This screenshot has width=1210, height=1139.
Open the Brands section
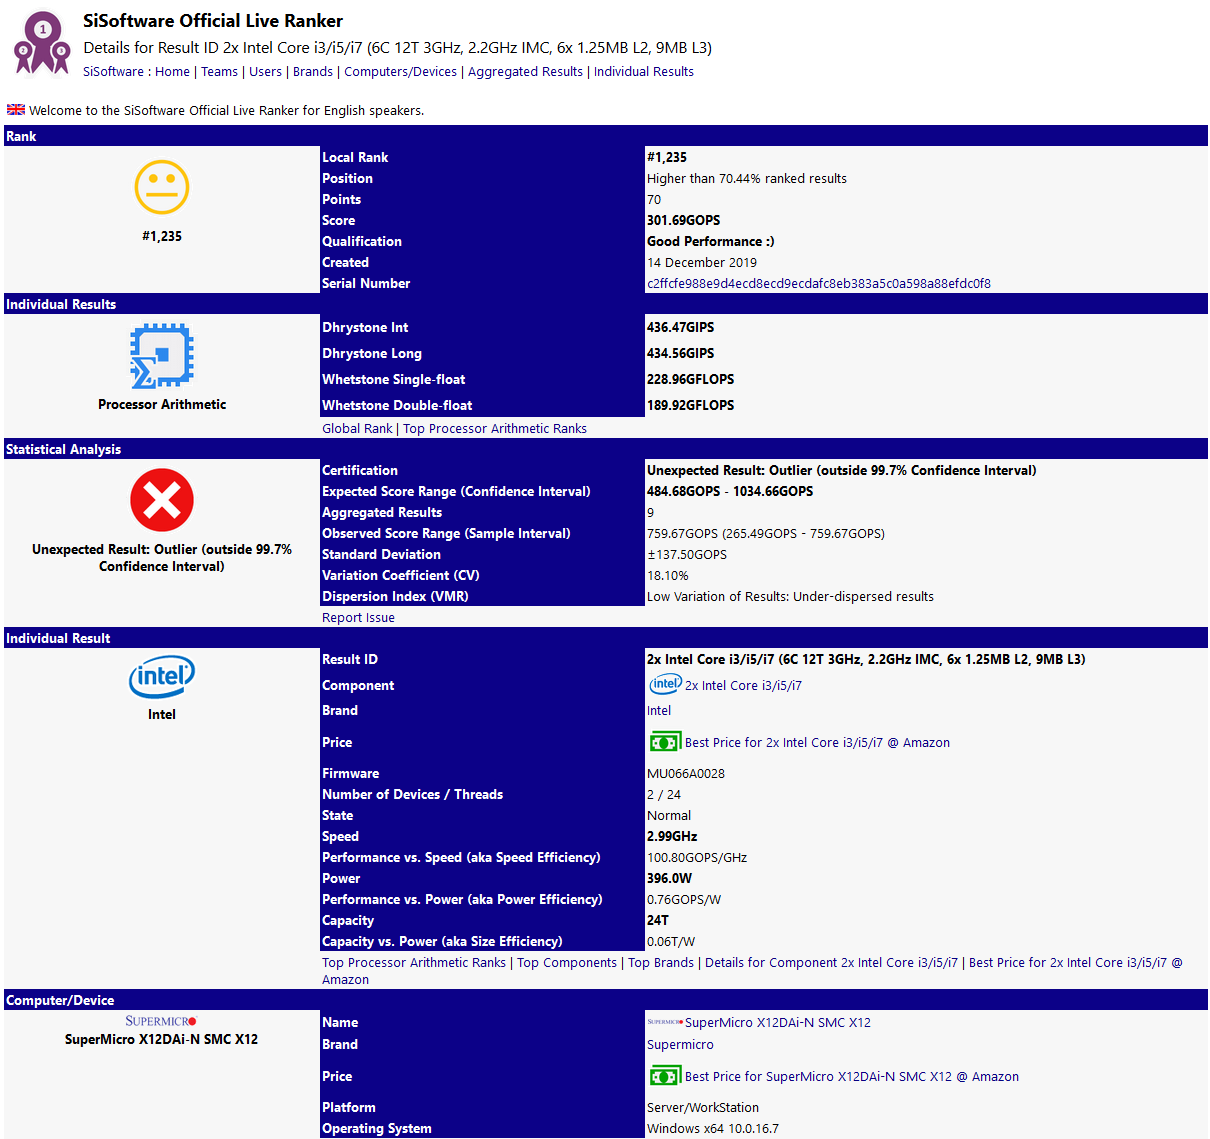[x=313, y=72]
